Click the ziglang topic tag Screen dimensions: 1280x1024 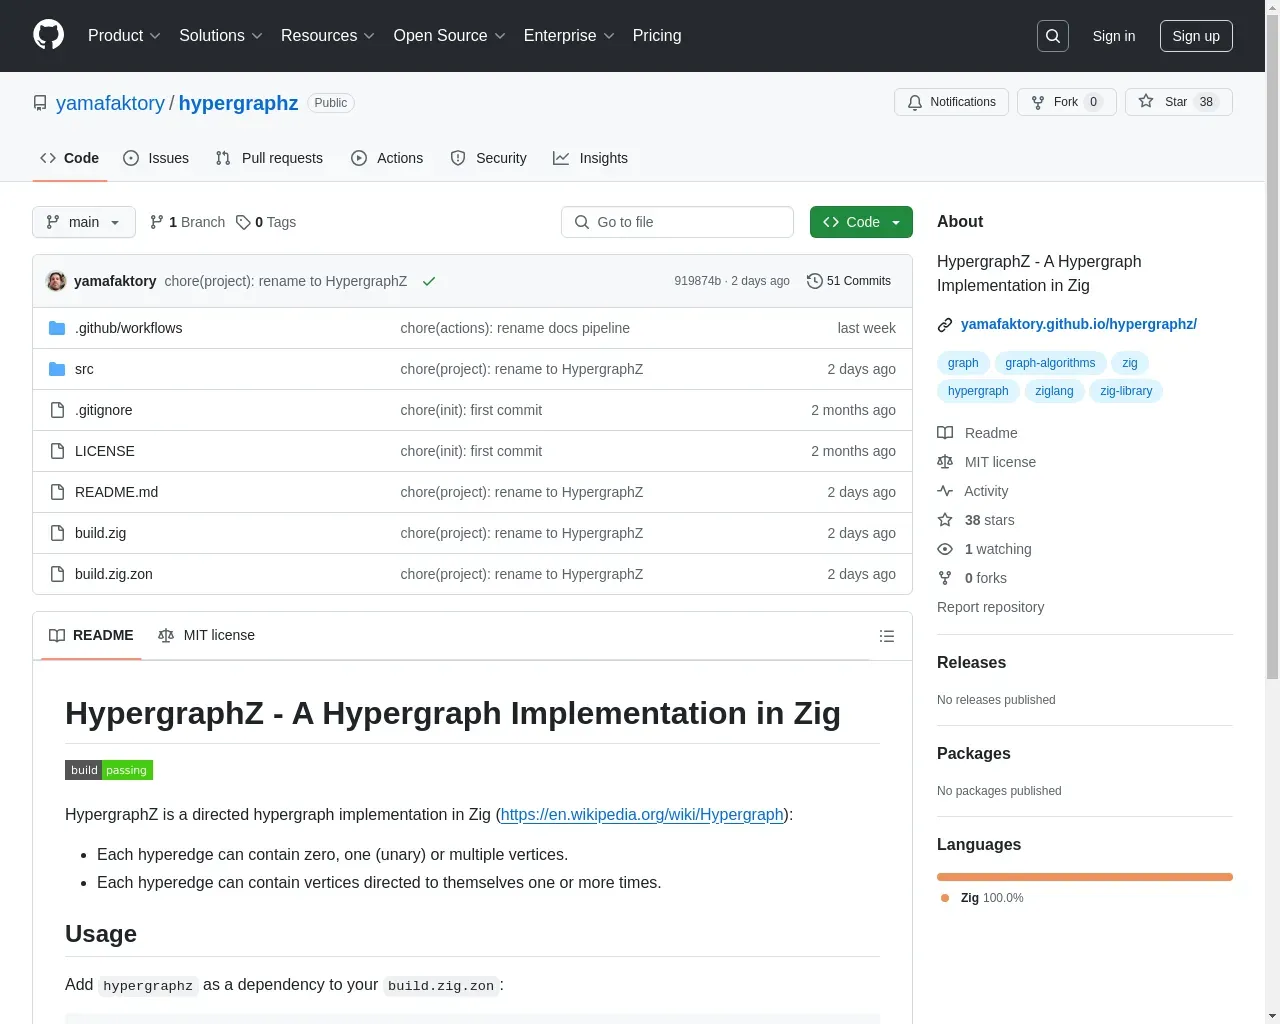point(1054,391)
